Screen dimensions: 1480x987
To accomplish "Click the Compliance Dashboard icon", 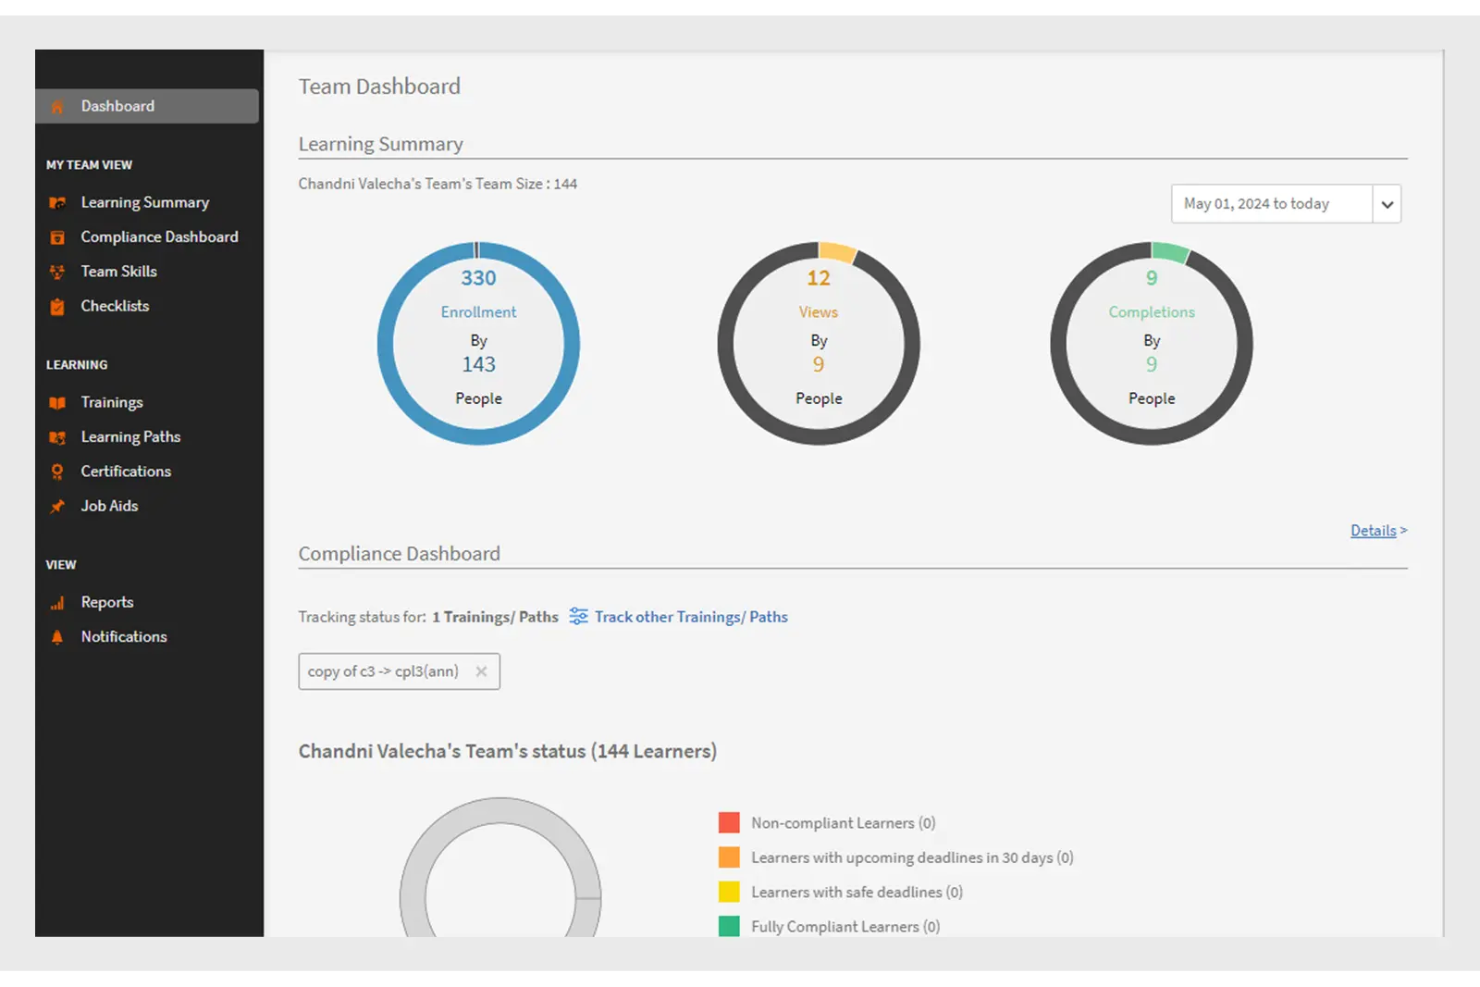I will pos(58,237).
